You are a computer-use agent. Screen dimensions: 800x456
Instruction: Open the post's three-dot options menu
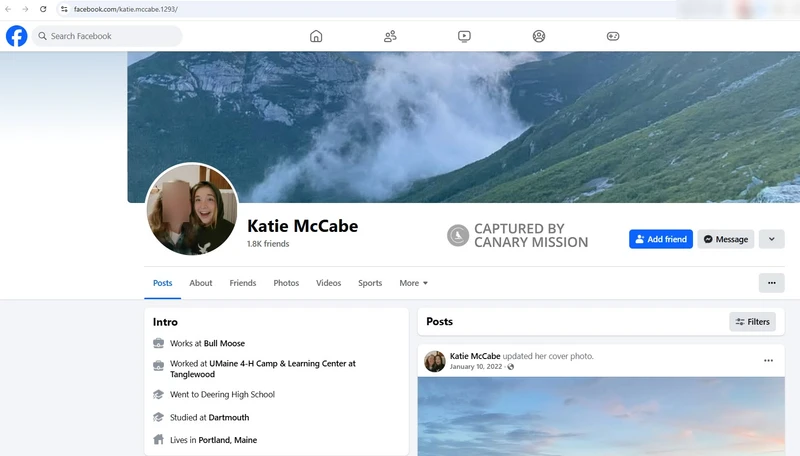pyautogui.click(x=768, y=360)
